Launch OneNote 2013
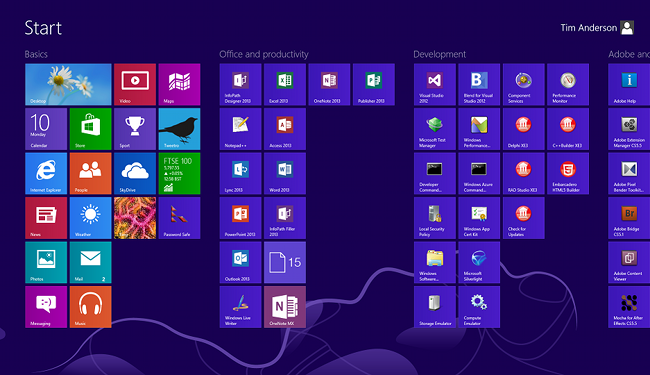 click(x=329, y=85)
